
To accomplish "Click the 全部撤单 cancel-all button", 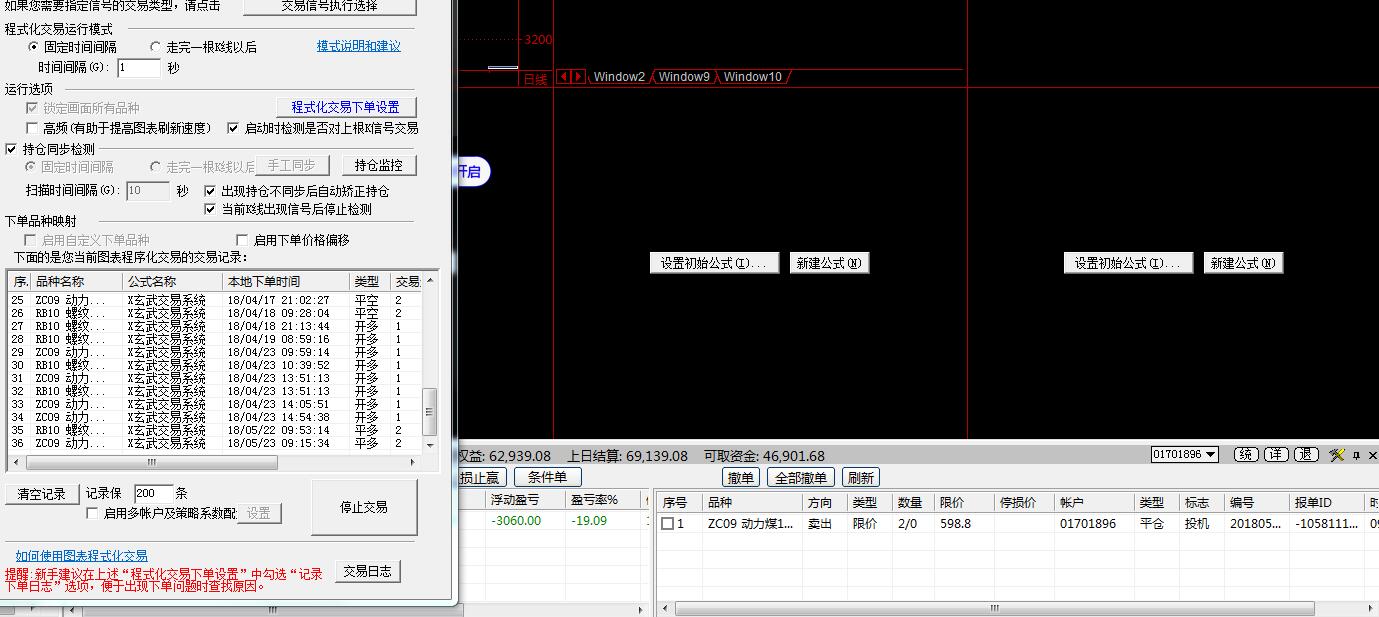I will (x=801, y=478).
